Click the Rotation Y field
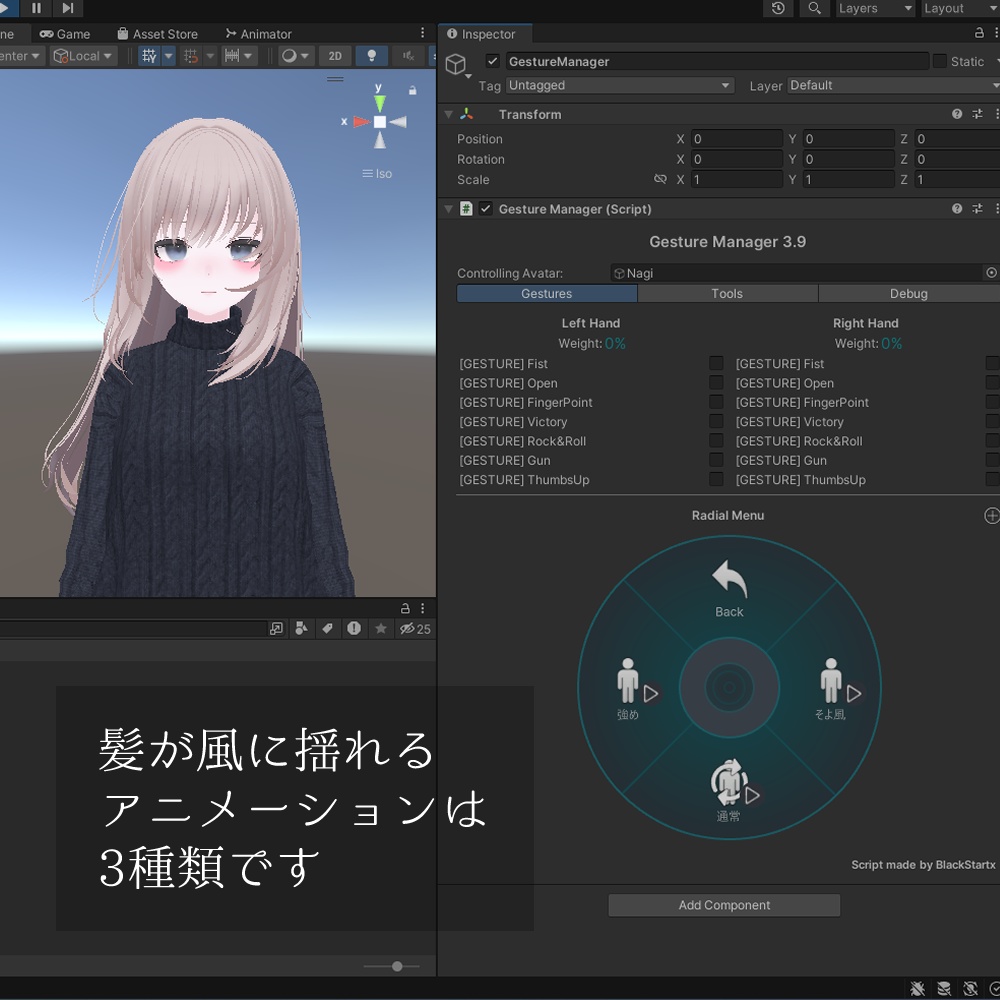Image resolution: width=1000 pixels, height=1000 pixels. pos(848,159)
